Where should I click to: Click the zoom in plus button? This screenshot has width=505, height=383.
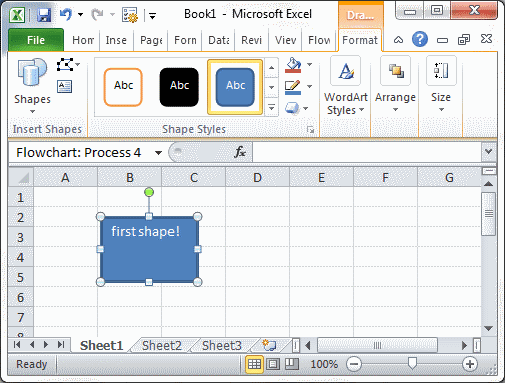tap(470, 364)
